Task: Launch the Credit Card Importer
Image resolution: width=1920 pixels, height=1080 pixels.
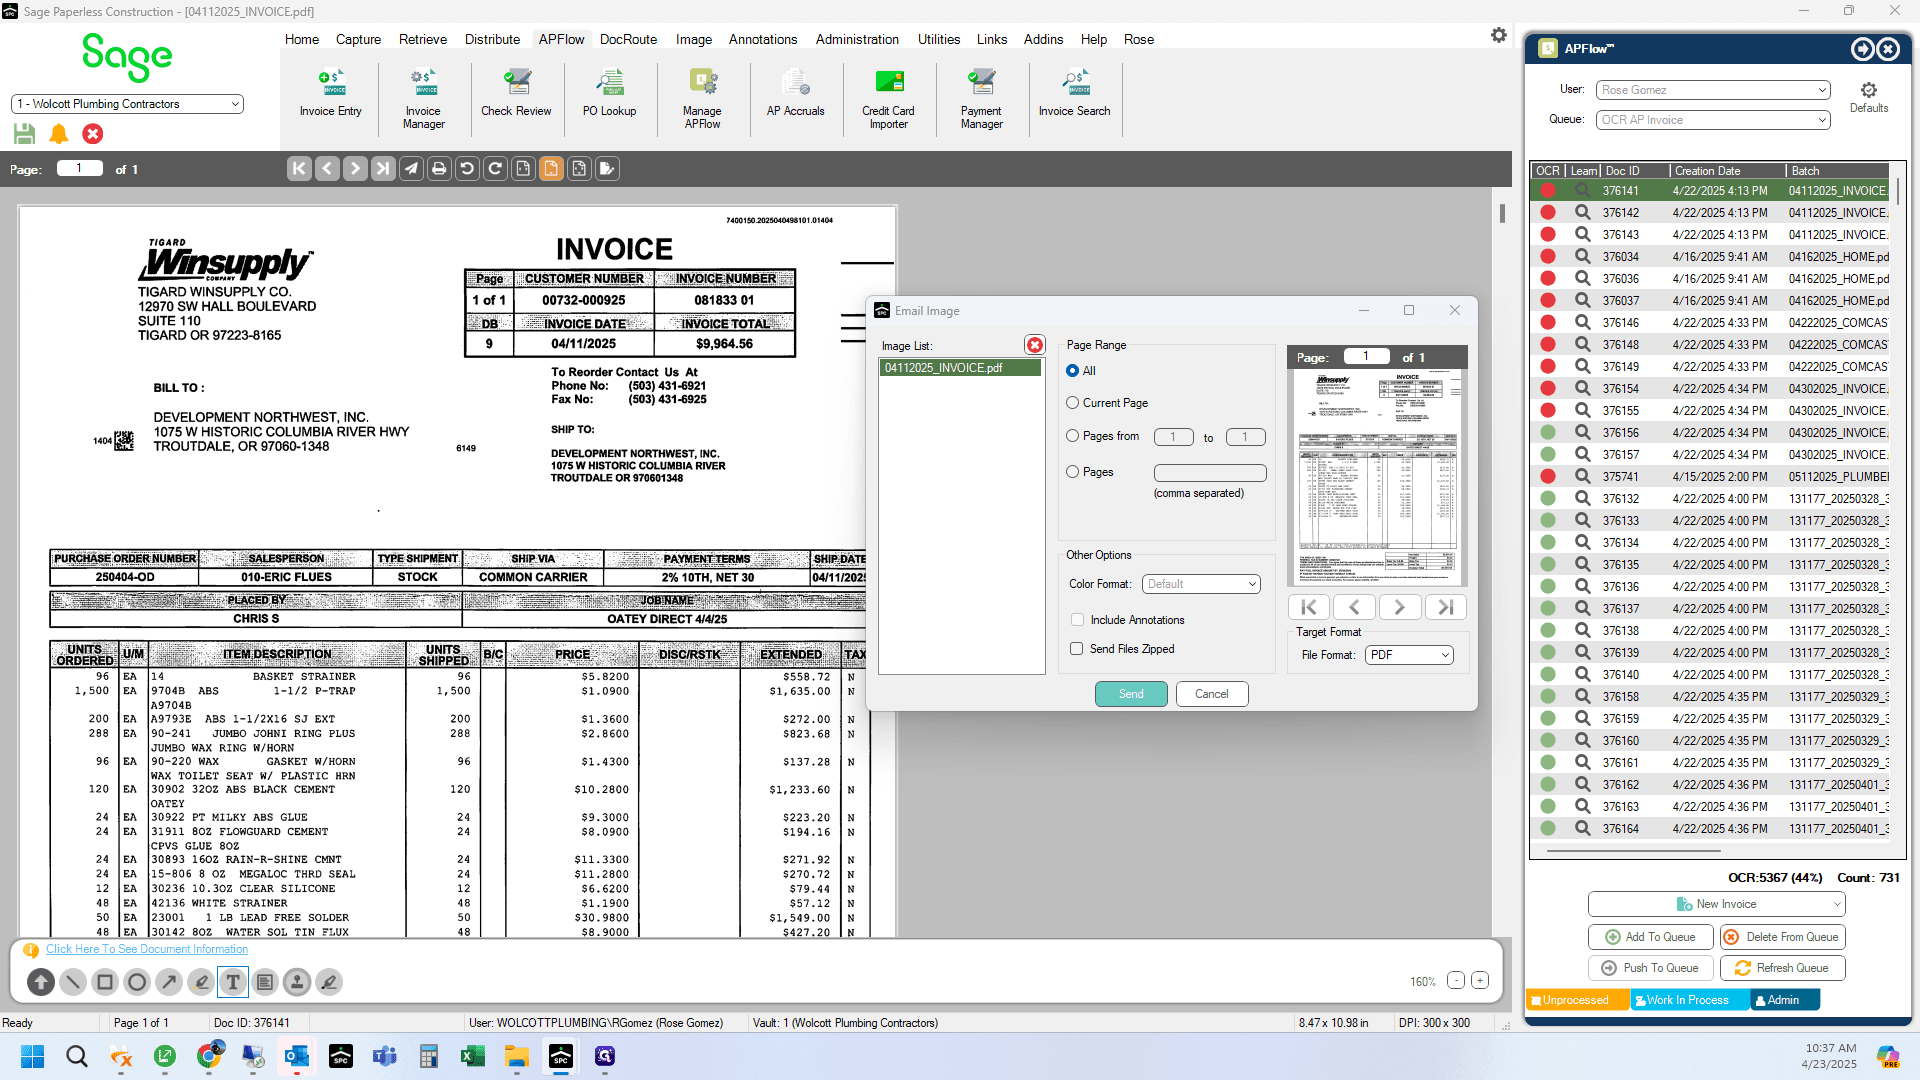Action: coord(889,99)
